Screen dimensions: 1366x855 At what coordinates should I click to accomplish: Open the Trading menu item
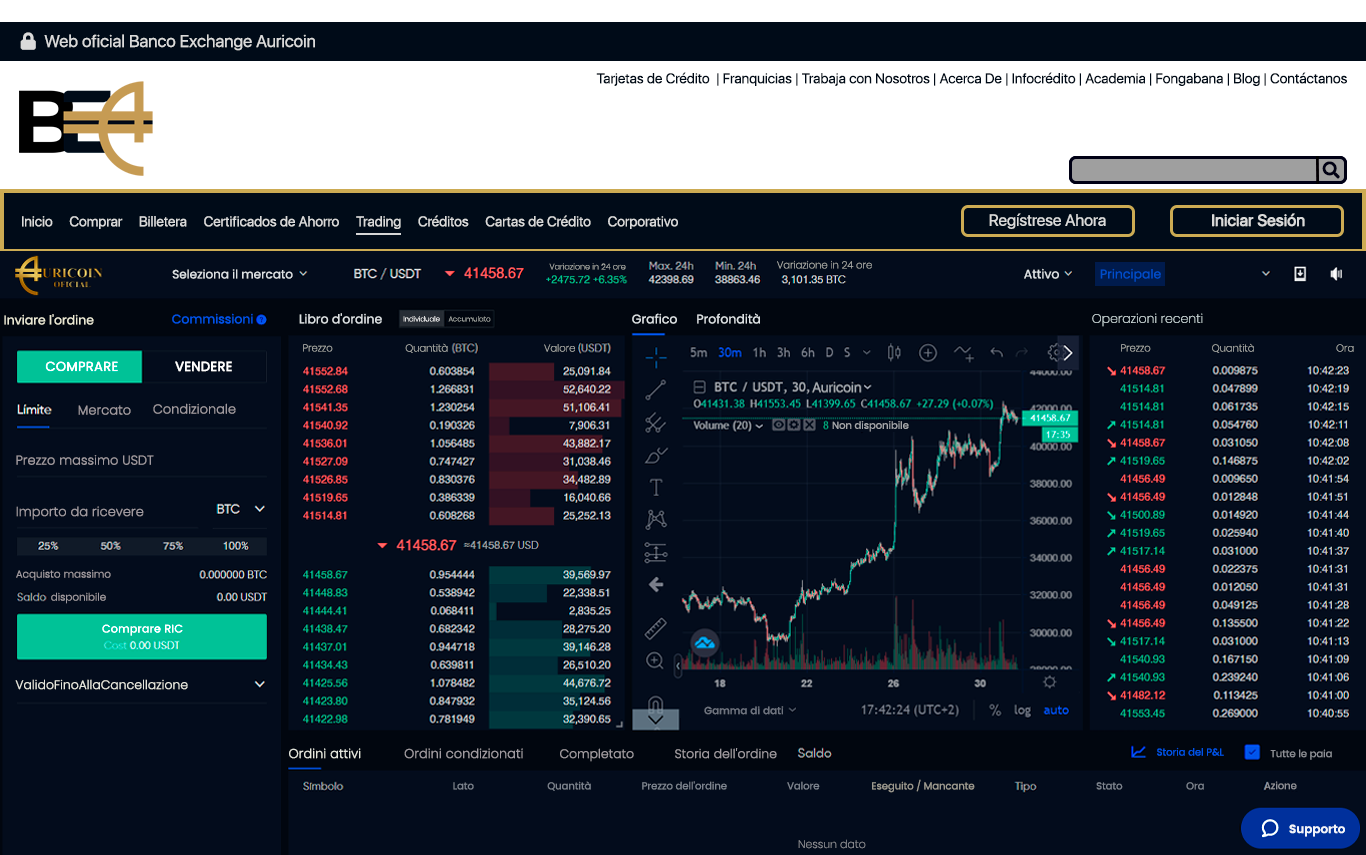378,222
